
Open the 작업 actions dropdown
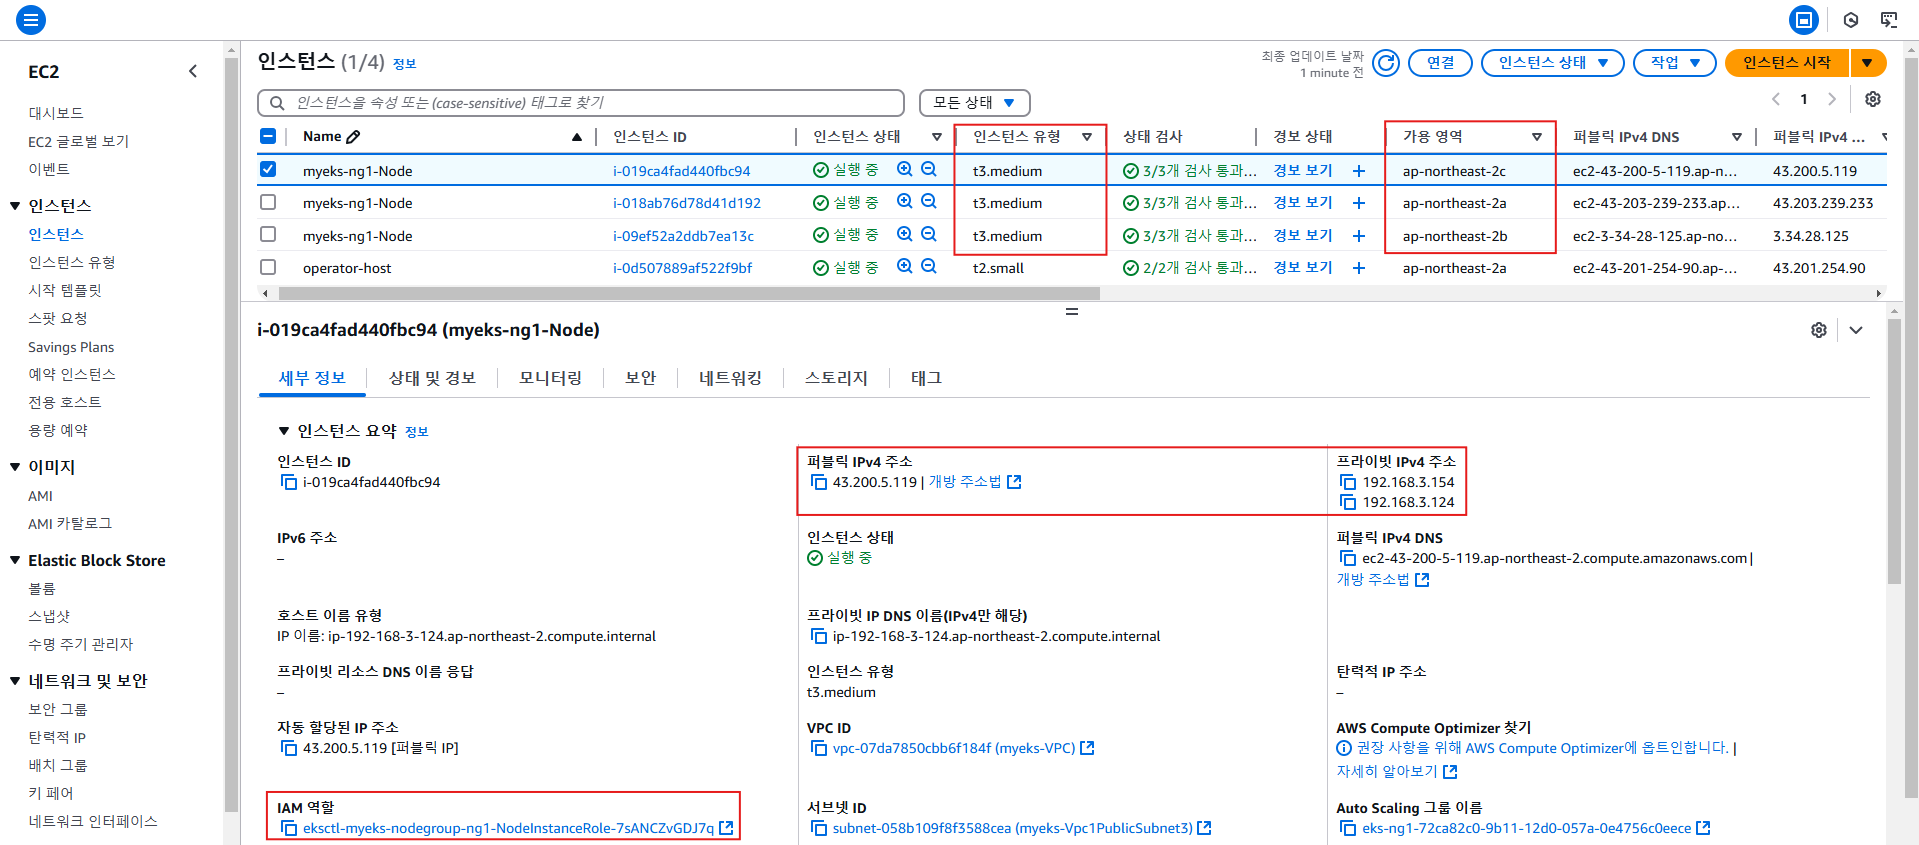(x=1675, y=63)
